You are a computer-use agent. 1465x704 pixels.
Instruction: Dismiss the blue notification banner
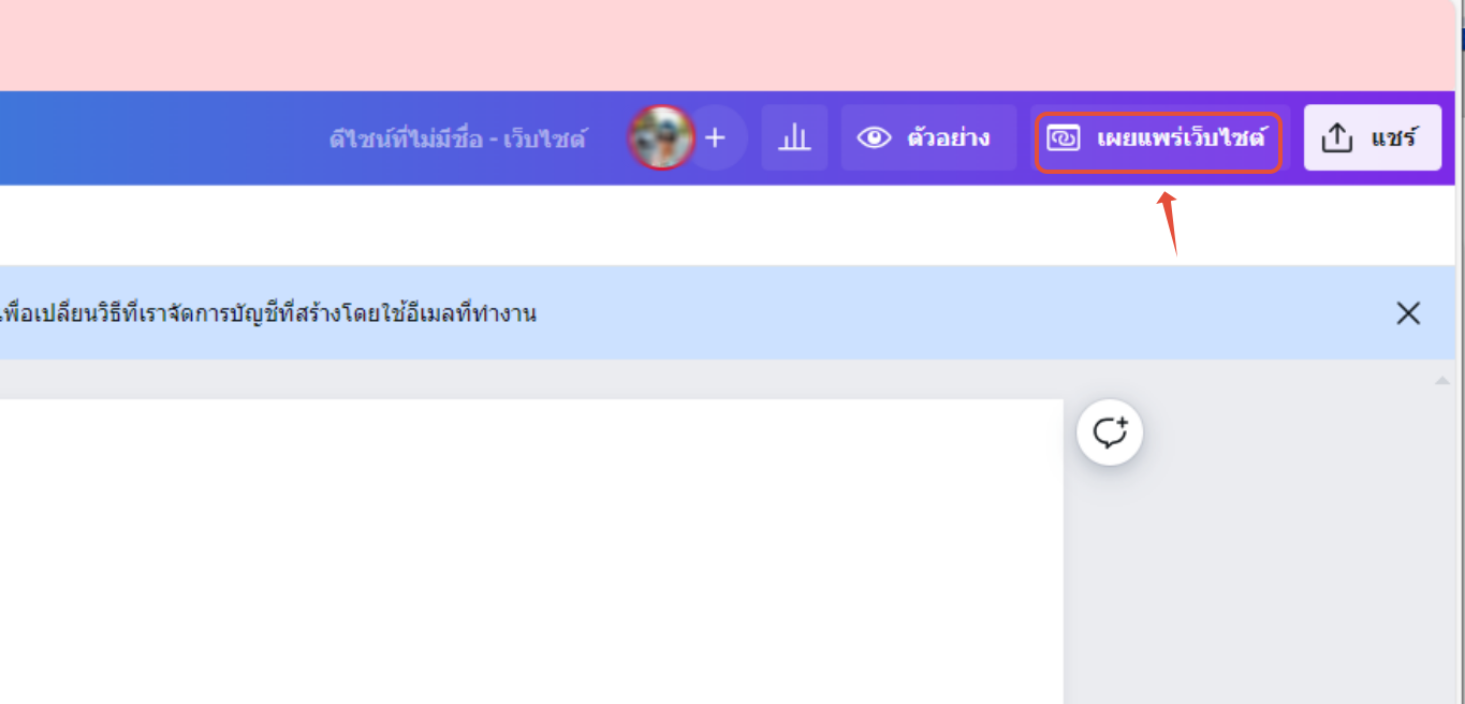[1408, 313]
